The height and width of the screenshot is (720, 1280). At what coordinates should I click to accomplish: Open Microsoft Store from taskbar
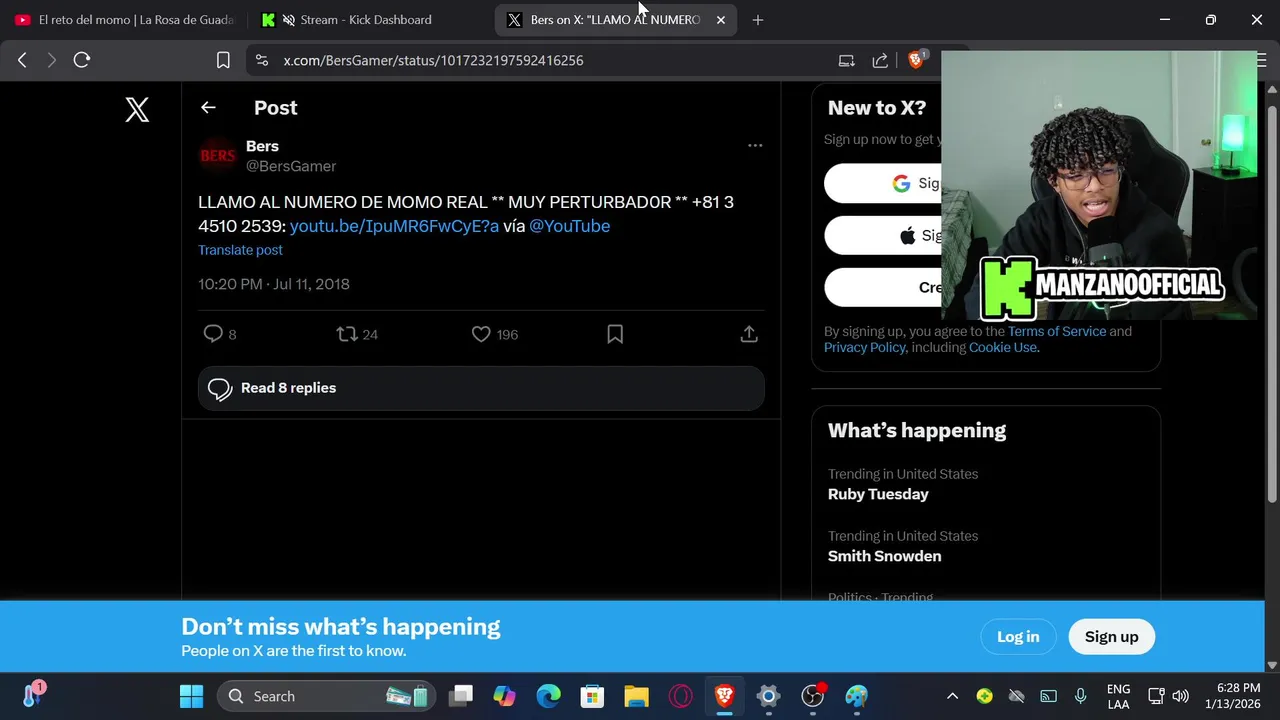(592, 696)
